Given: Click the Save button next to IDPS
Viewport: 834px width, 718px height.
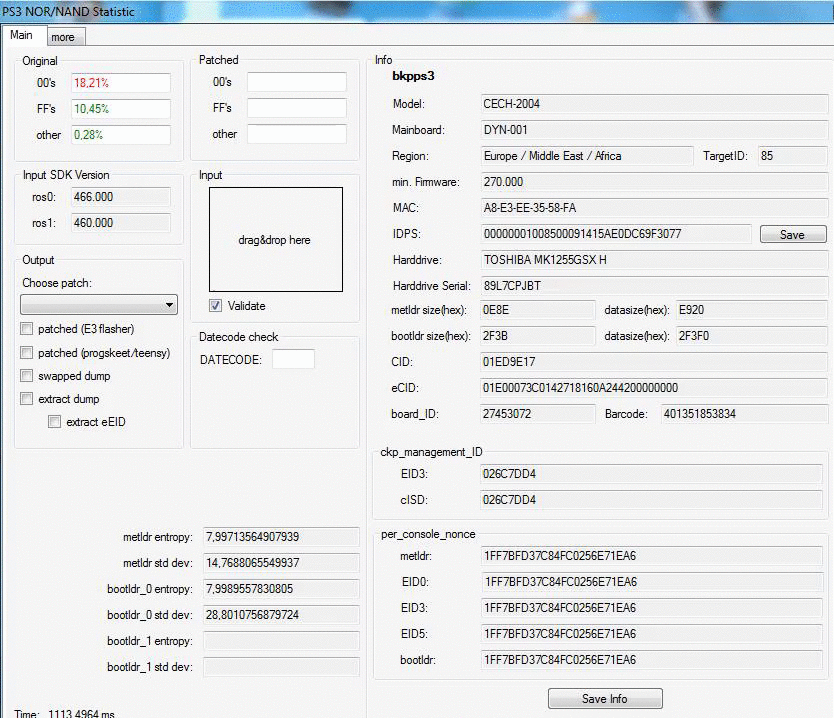Looking at the screenshot, I should (793, 234).
